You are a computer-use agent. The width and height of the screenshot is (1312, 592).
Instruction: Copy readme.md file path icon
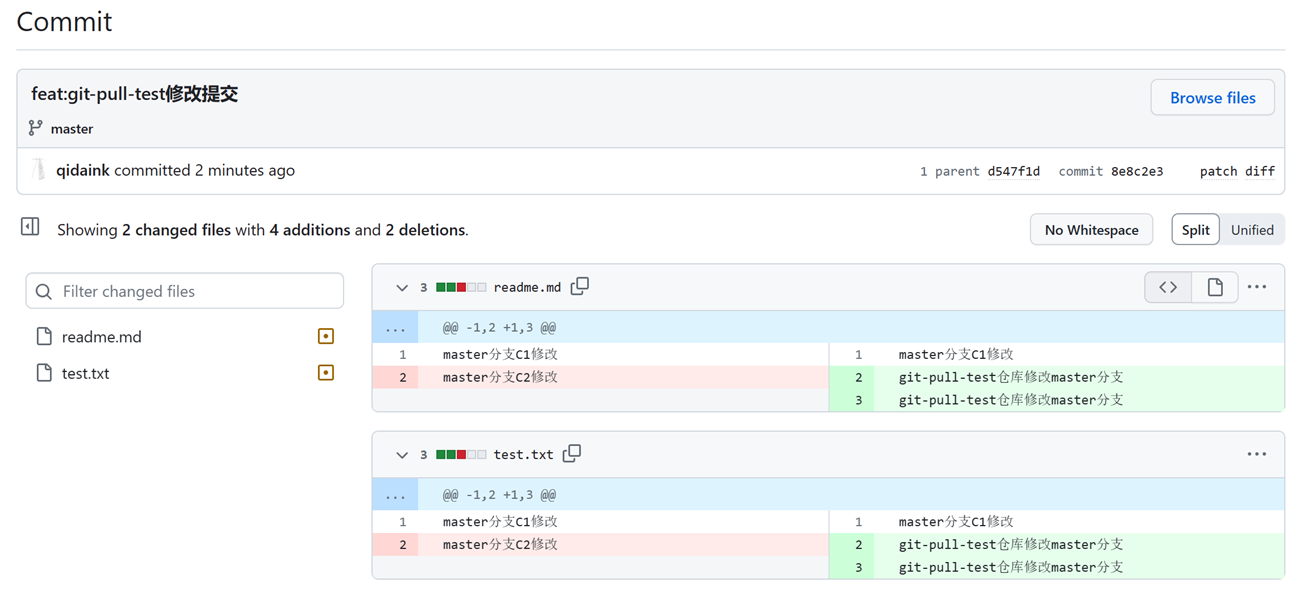pos(580,287)
